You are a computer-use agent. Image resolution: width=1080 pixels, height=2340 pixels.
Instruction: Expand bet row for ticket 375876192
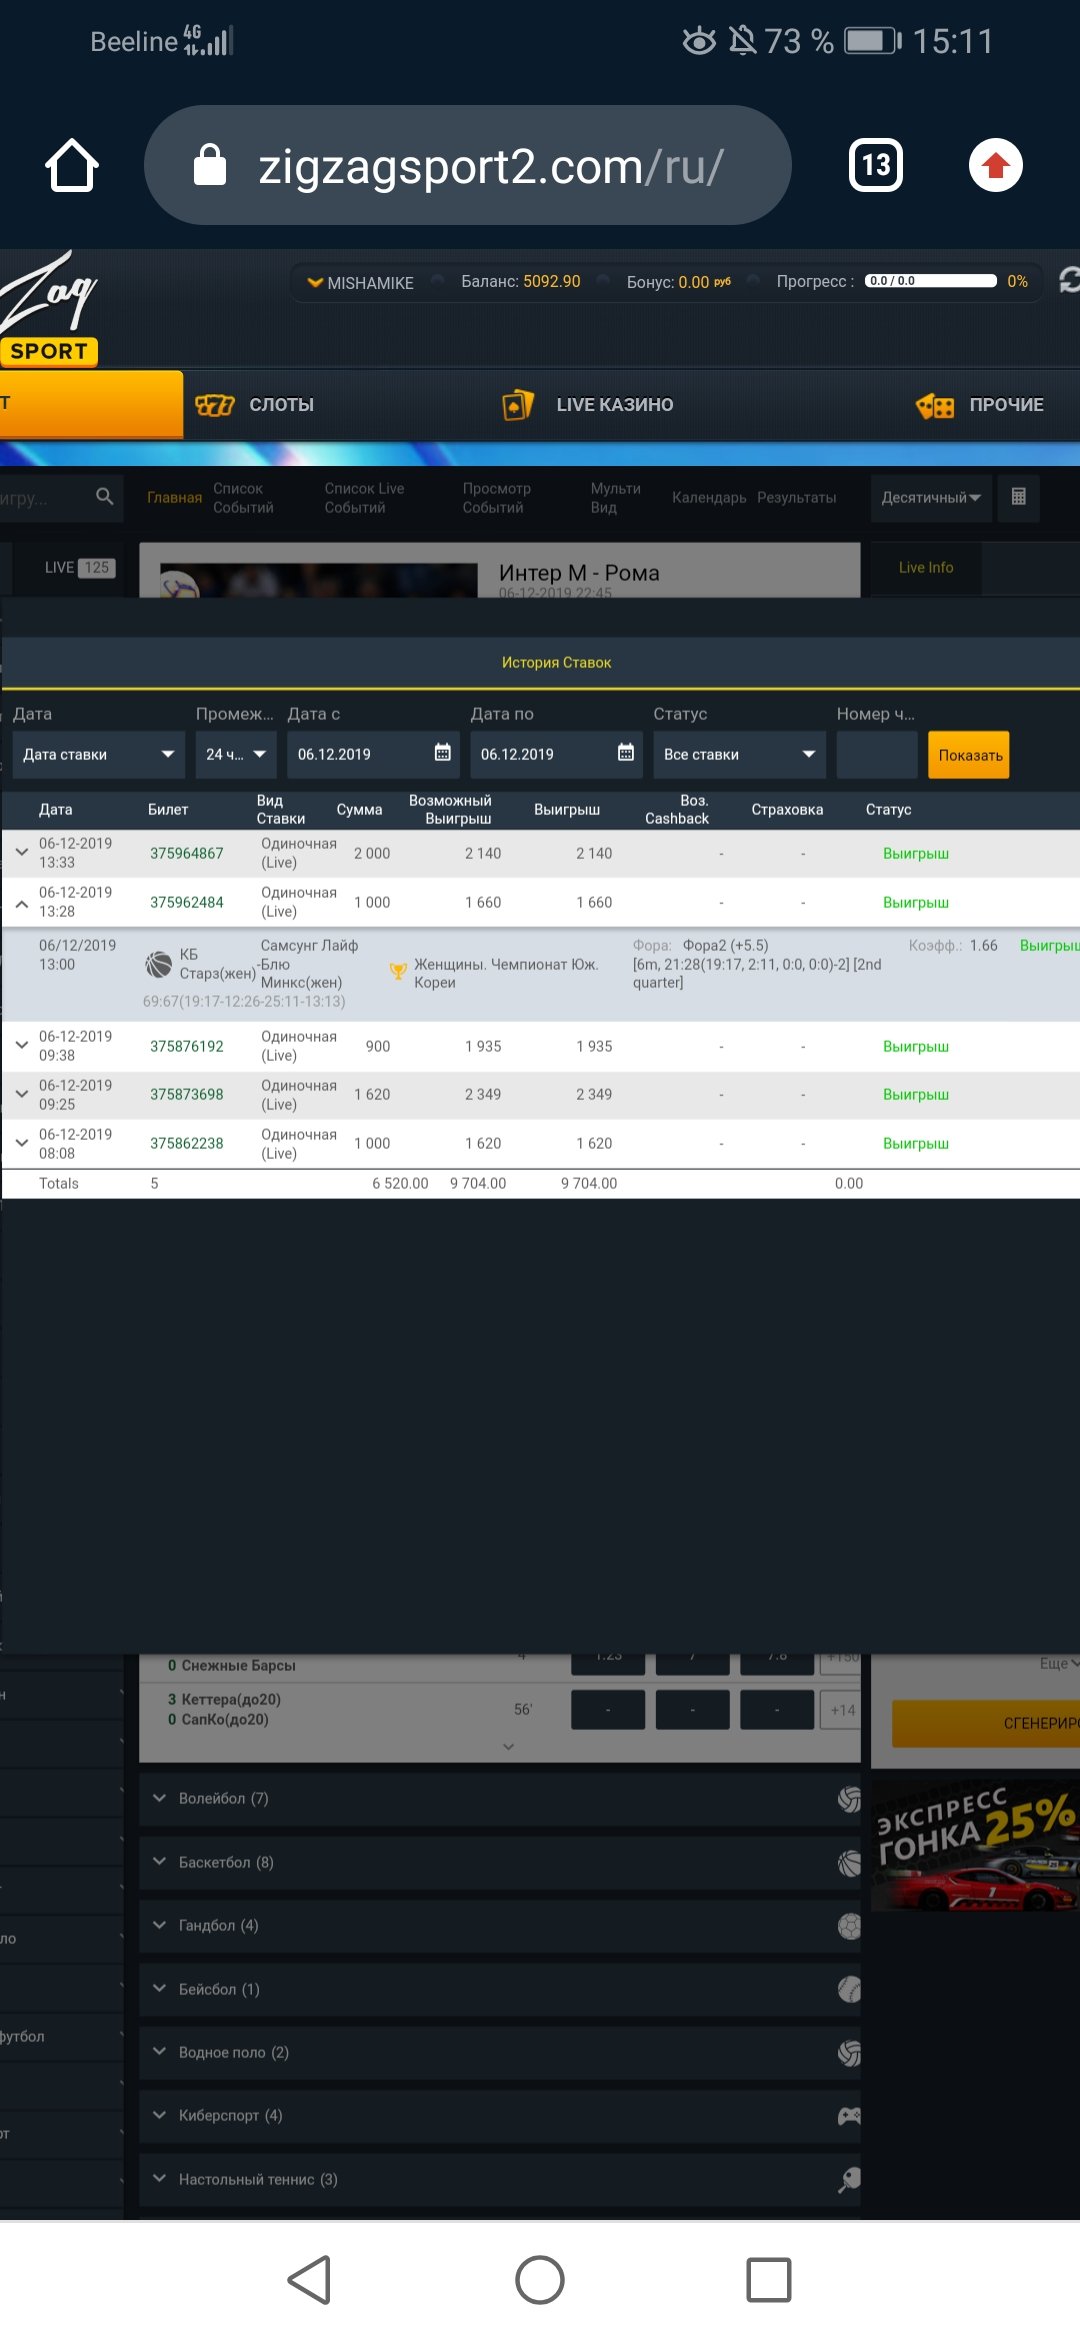pos(21,1046)
